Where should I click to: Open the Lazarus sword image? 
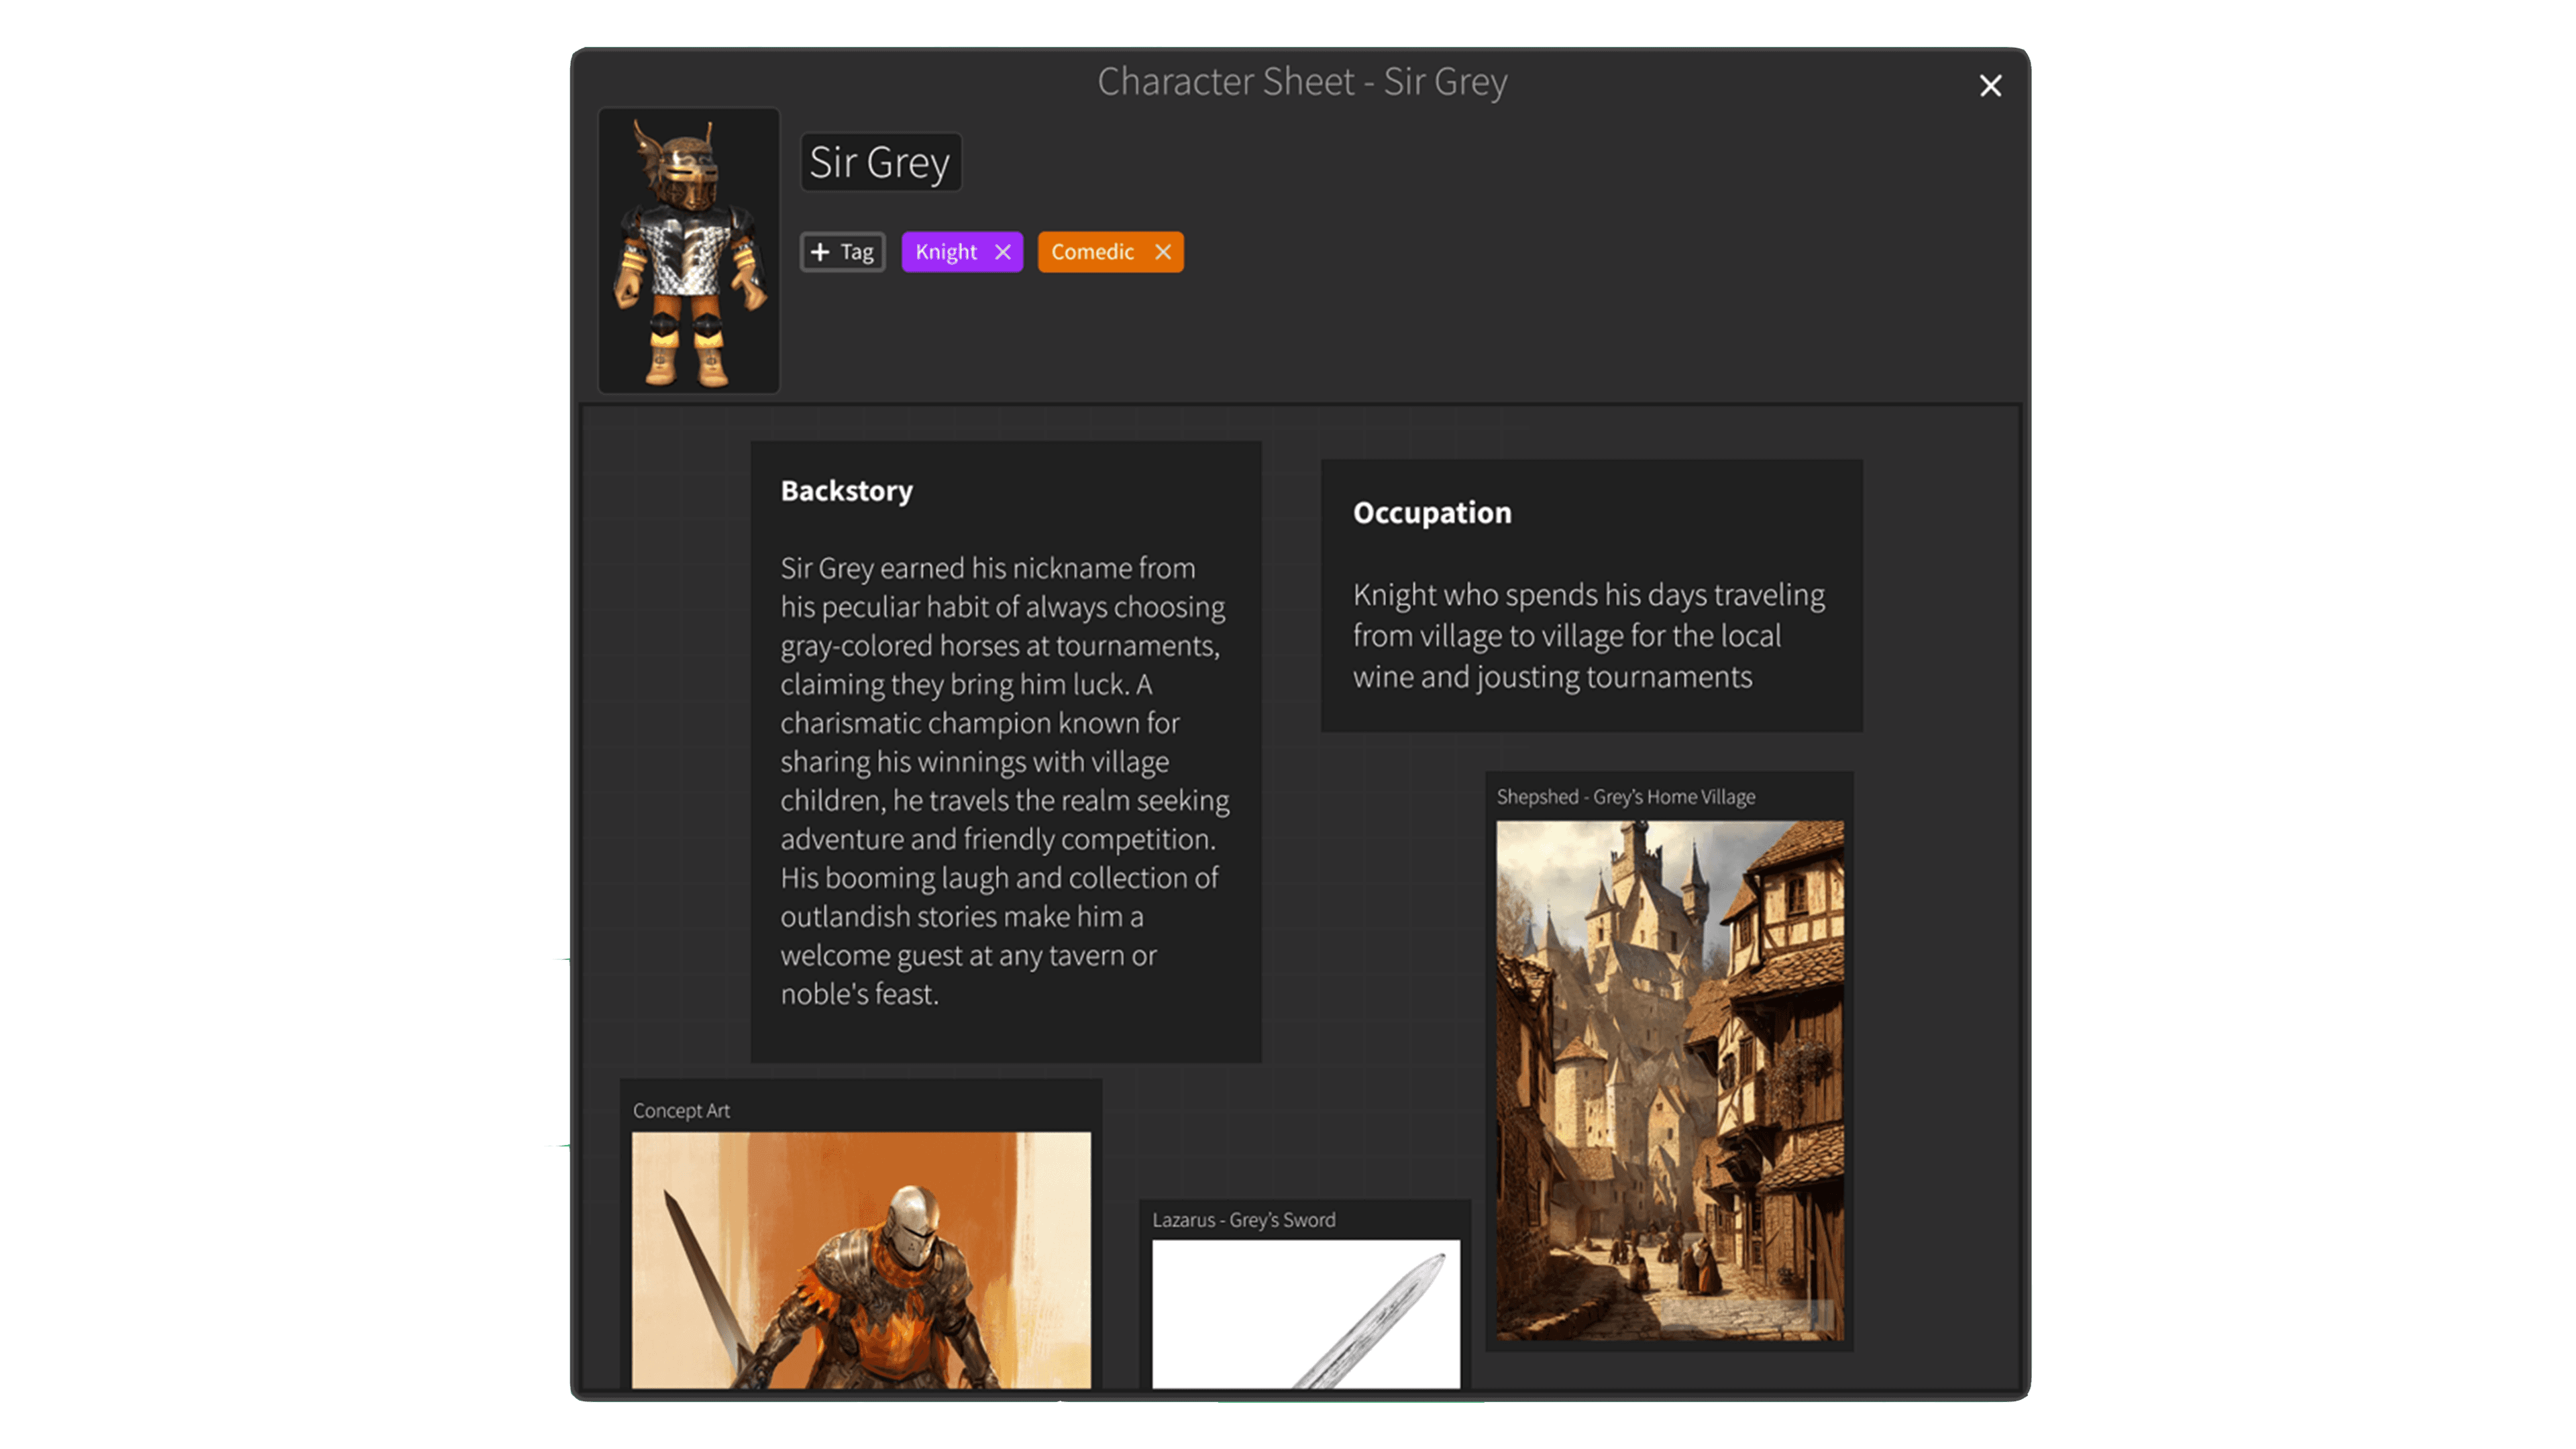tap(1305, 1314)
